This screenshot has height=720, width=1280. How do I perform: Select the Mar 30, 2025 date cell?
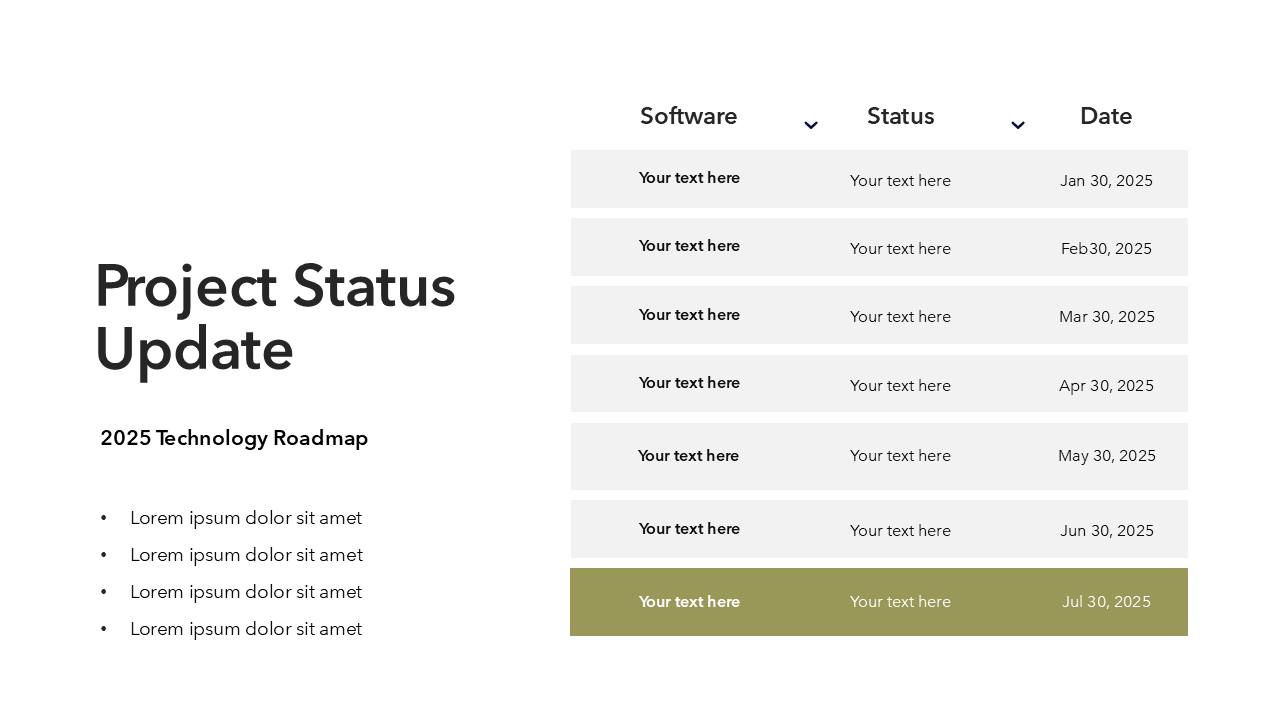tap(1106, 317)
